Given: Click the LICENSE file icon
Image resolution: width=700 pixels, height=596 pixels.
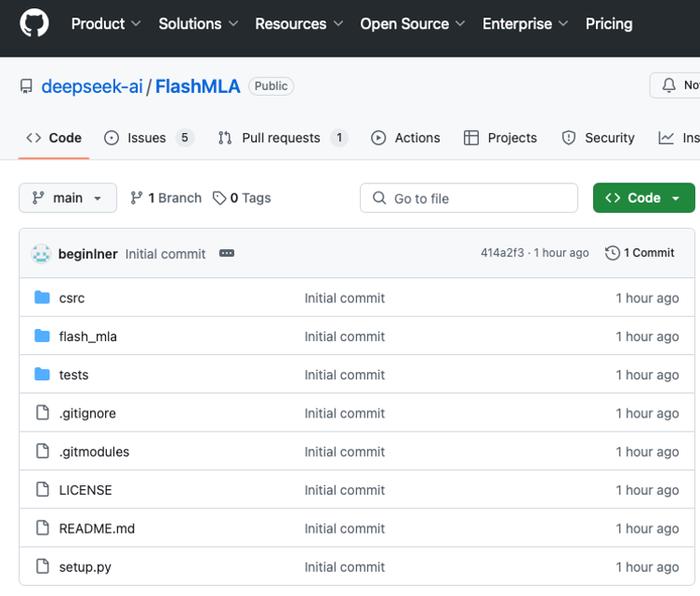Looking at the screenshot, I should pyautogui.click(x=42, y=490).
